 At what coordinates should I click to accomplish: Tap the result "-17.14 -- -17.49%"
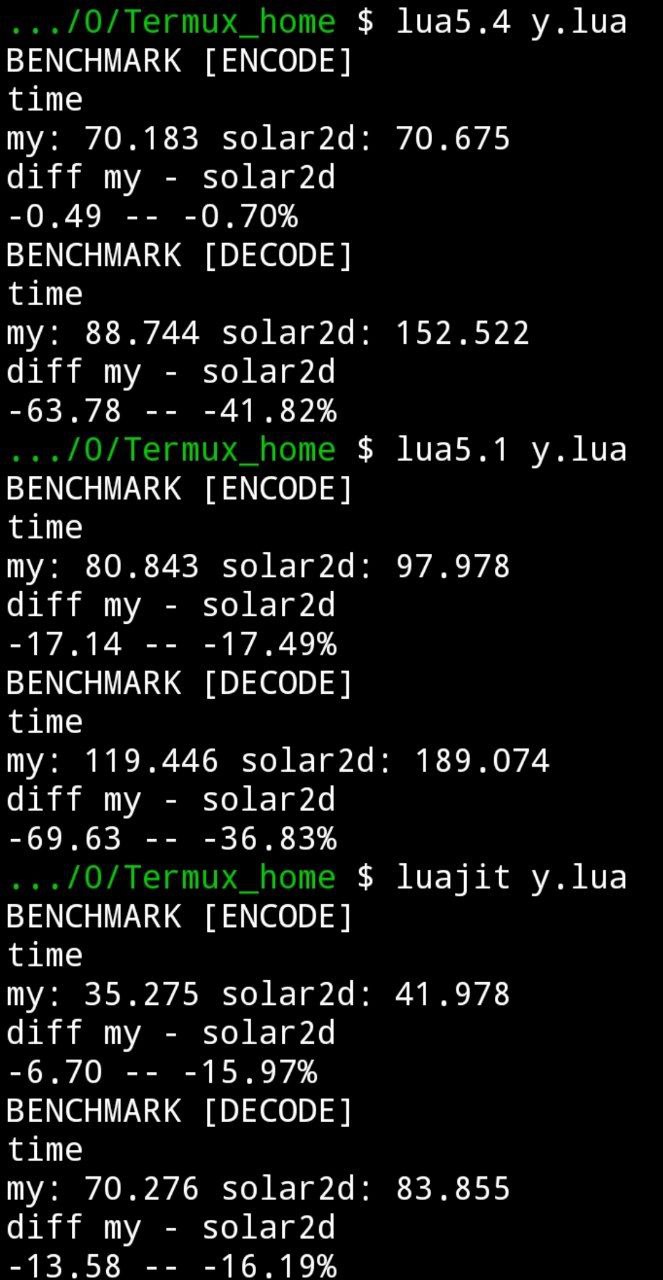point(172,644)
